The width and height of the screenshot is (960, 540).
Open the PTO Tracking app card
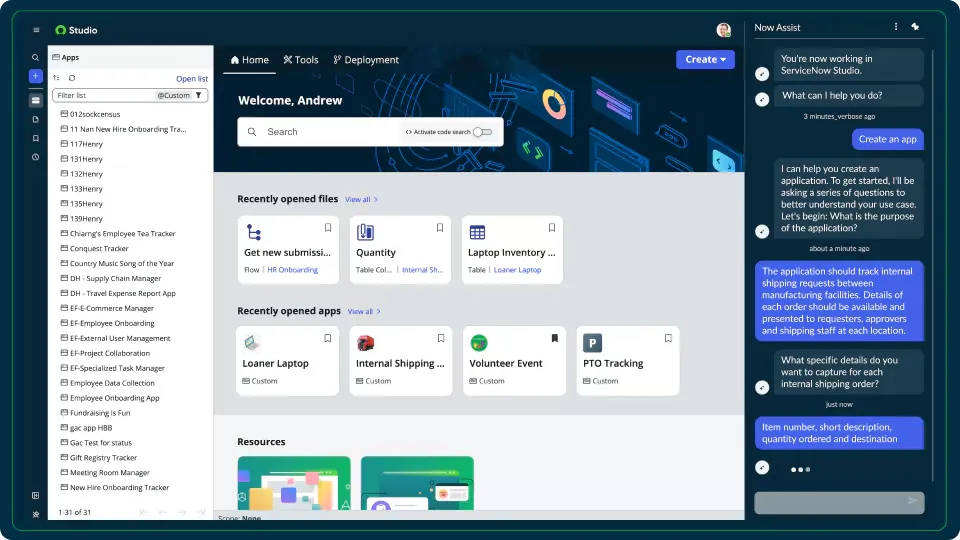[x=628, y=361]
